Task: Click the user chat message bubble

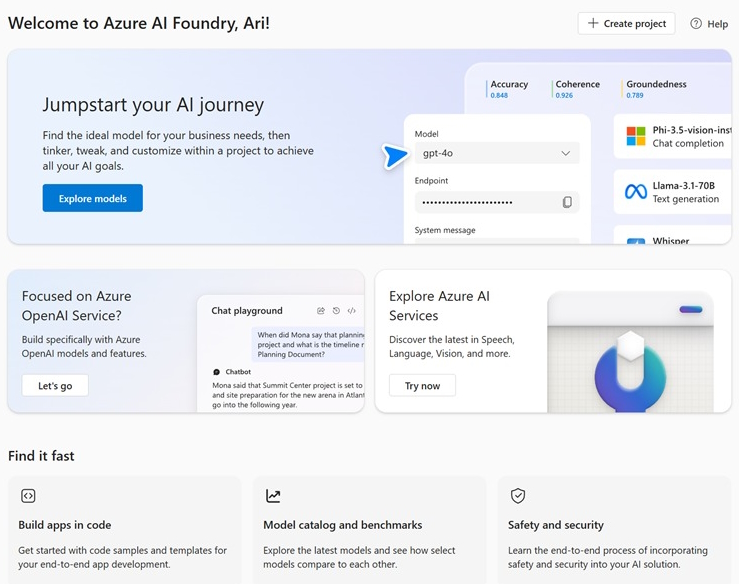Action: [x=308, y=345]
